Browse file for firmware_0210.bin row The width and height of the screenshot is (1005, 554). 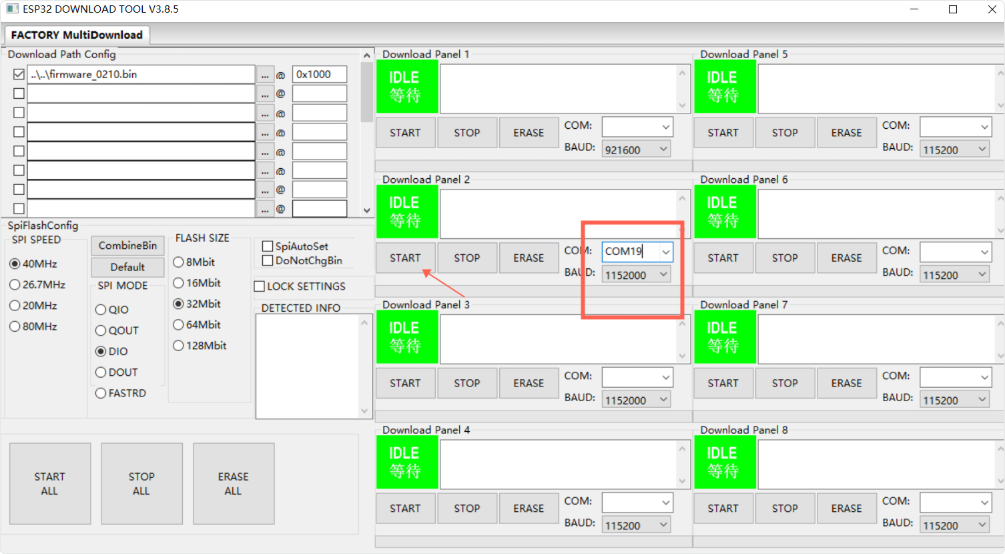click(265, 74)
